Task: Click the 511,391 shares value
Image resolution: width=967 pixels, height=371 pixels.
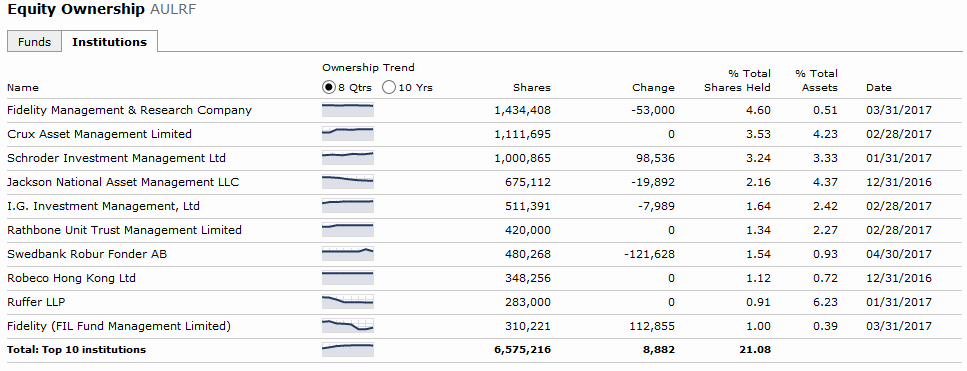Action: pos(529,206)
